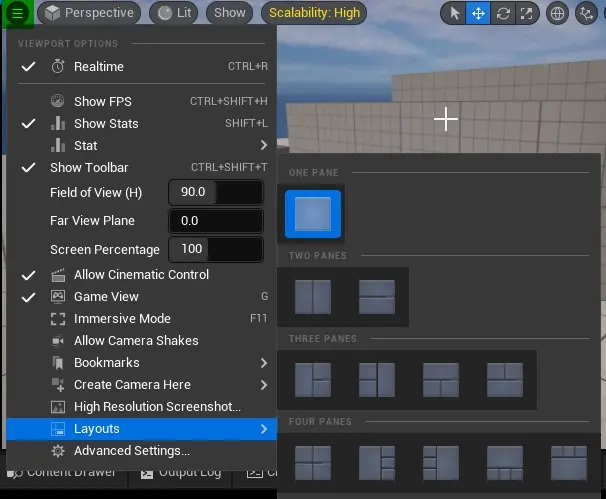
Task: Click the Immersive Mode brackets icon
Action: point(58,319)
